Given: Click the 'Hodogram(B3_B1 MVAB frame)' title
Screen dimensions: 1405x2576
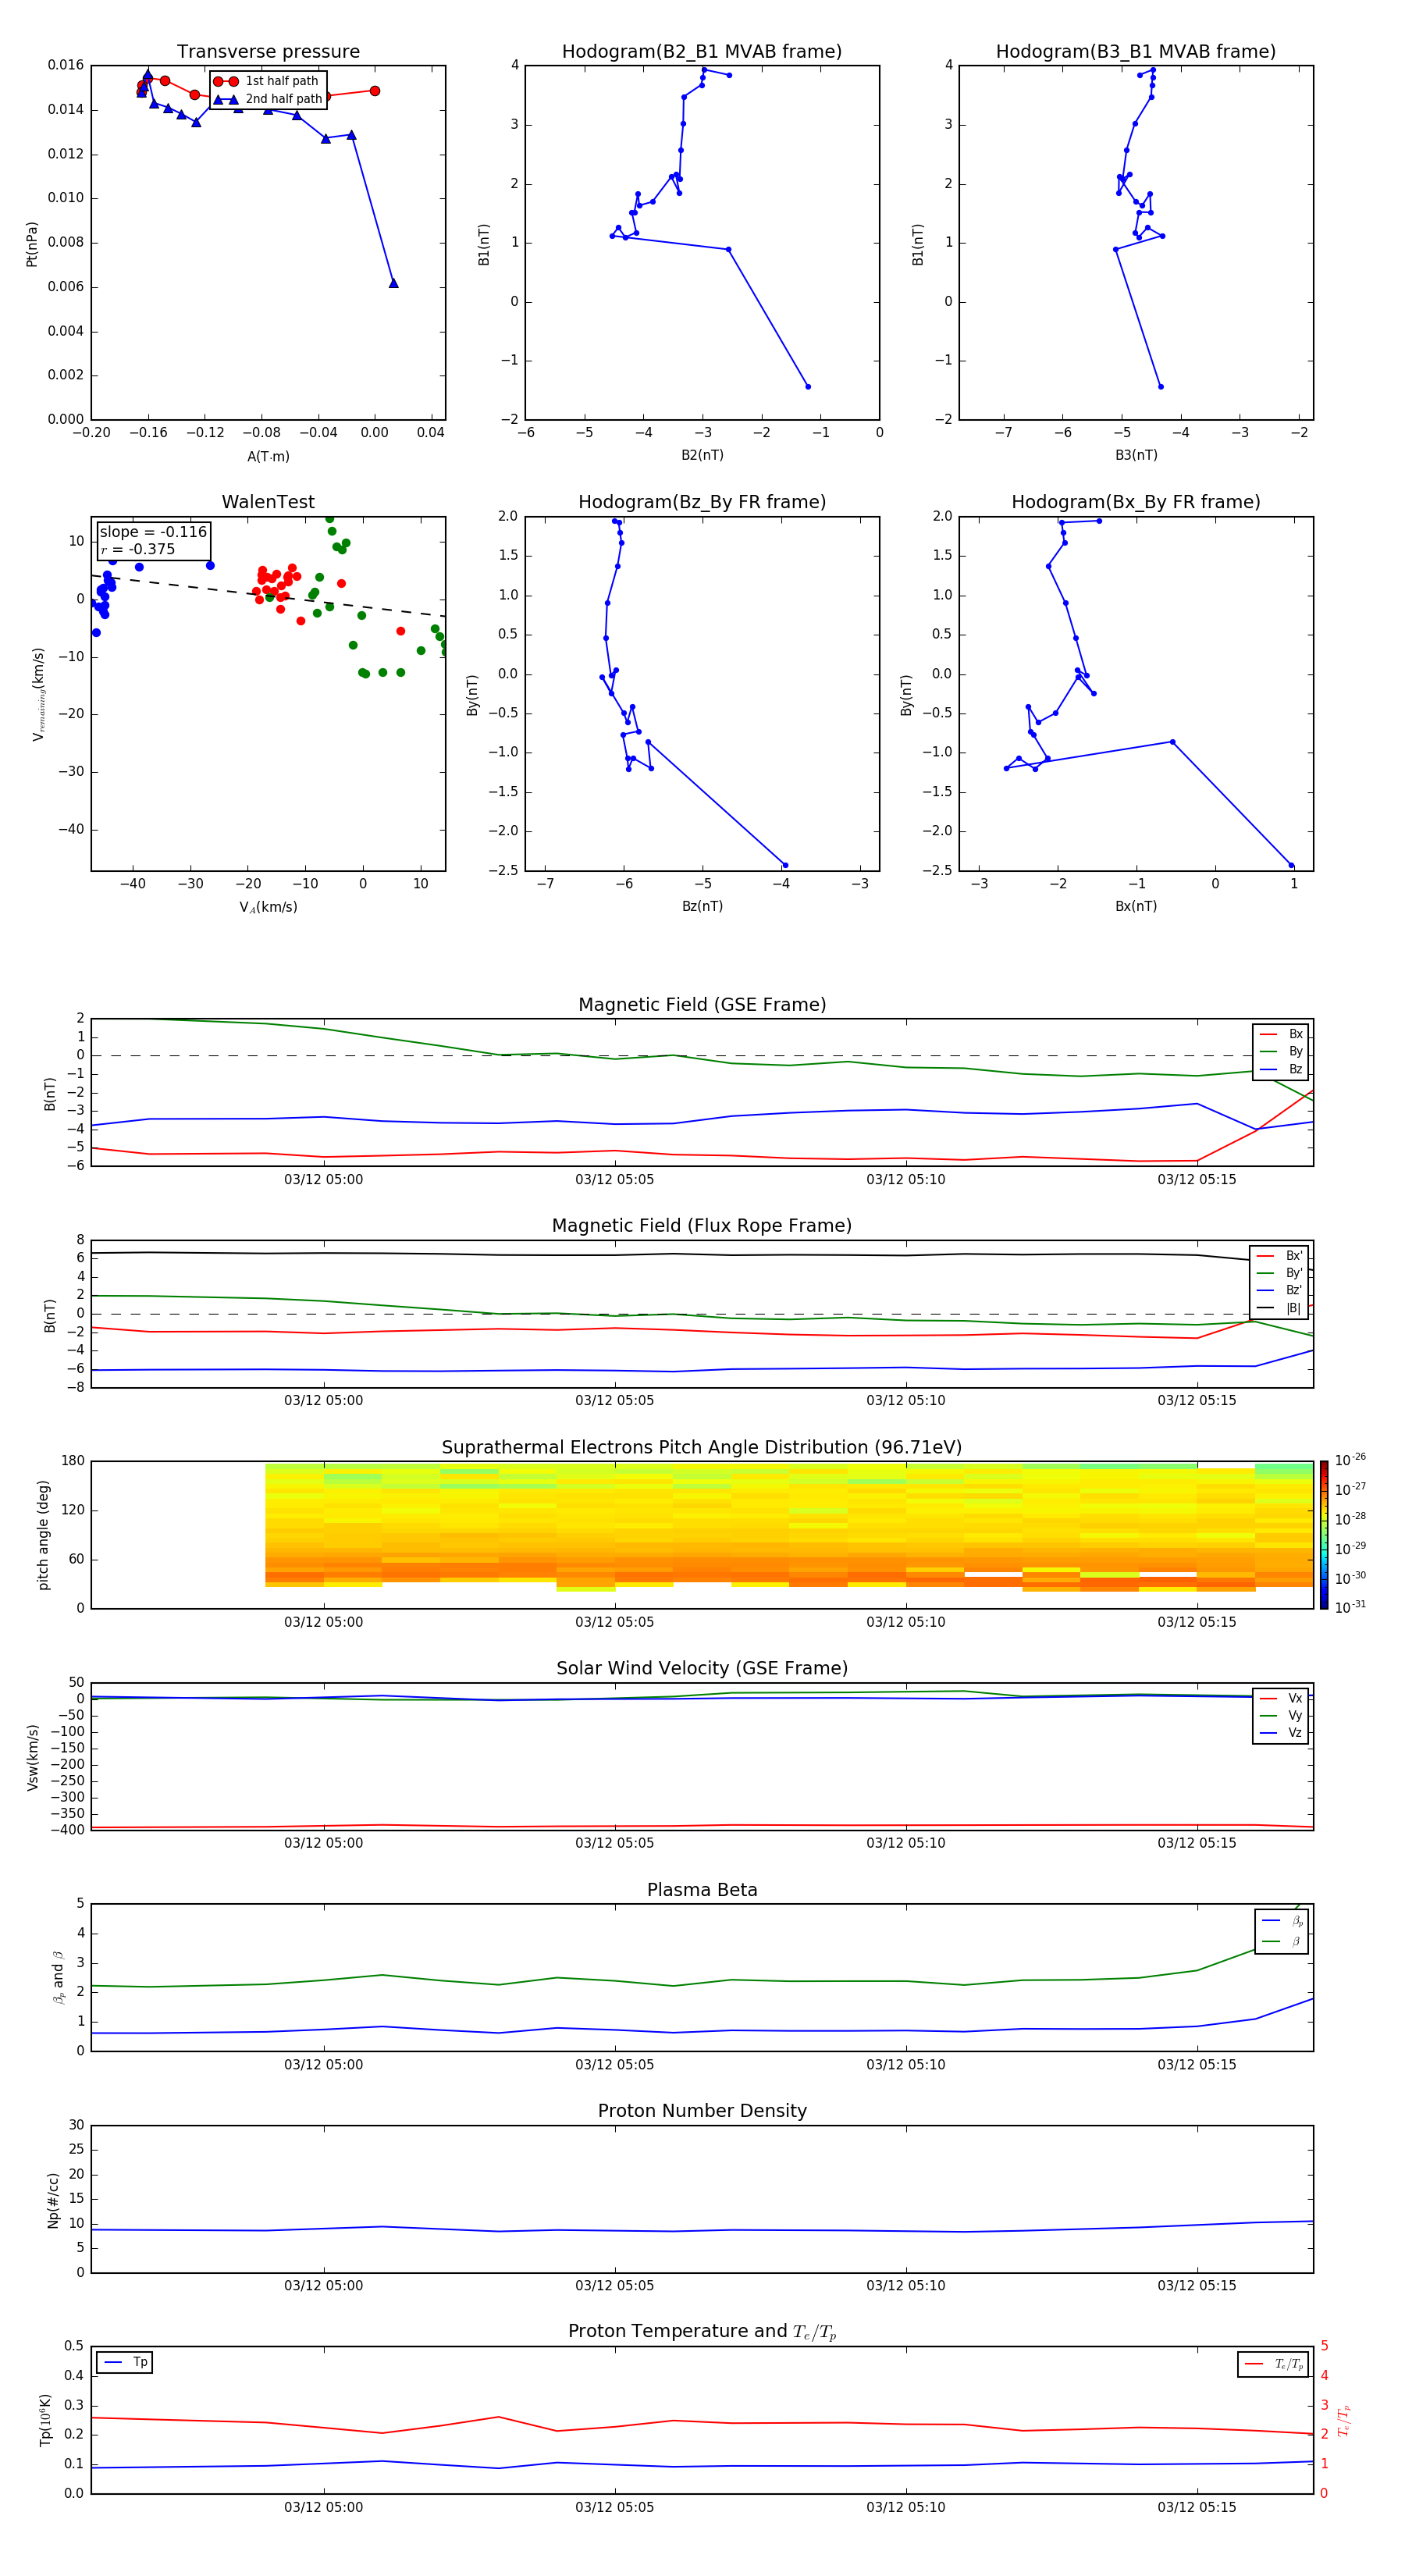Looking at the screenshot, I should pos(1136,52).
